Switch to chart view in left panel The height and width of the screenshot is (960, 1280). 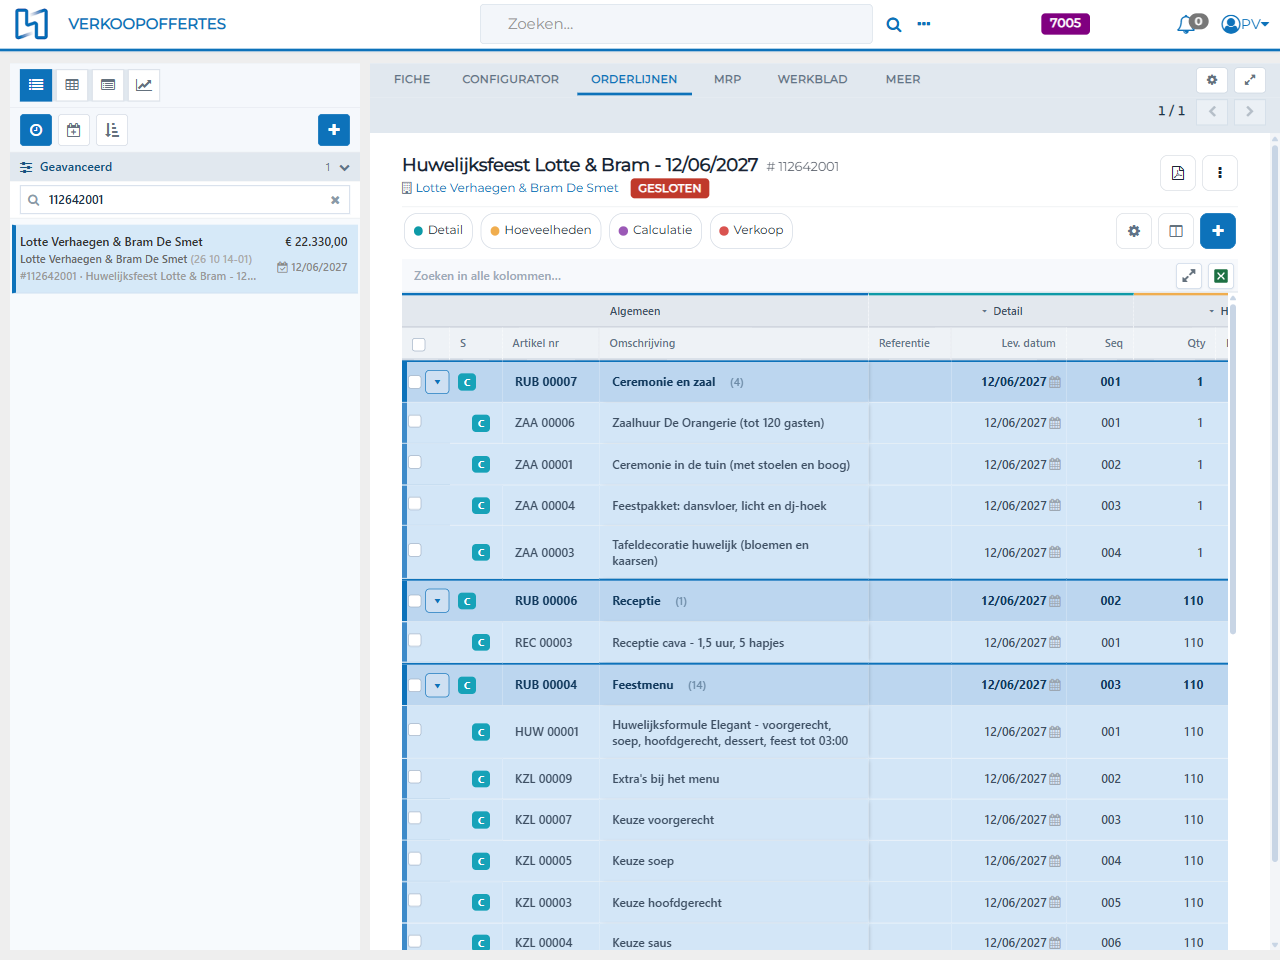click(144, 85)
